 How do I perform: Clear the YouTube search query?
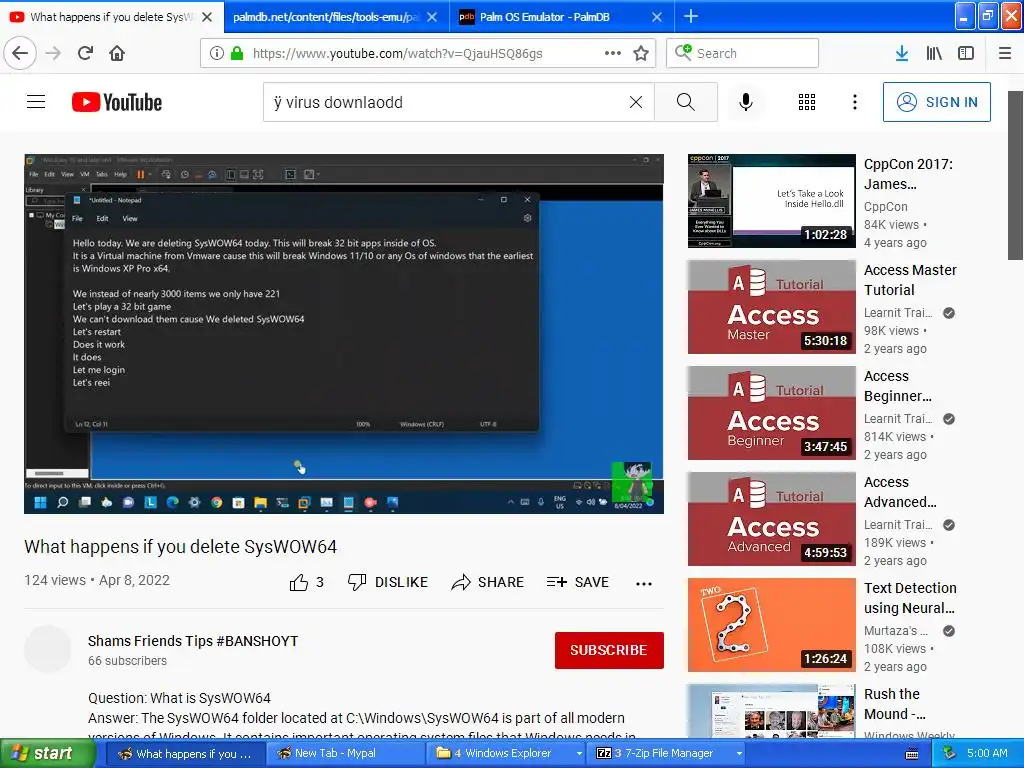(x=635, y=102)
